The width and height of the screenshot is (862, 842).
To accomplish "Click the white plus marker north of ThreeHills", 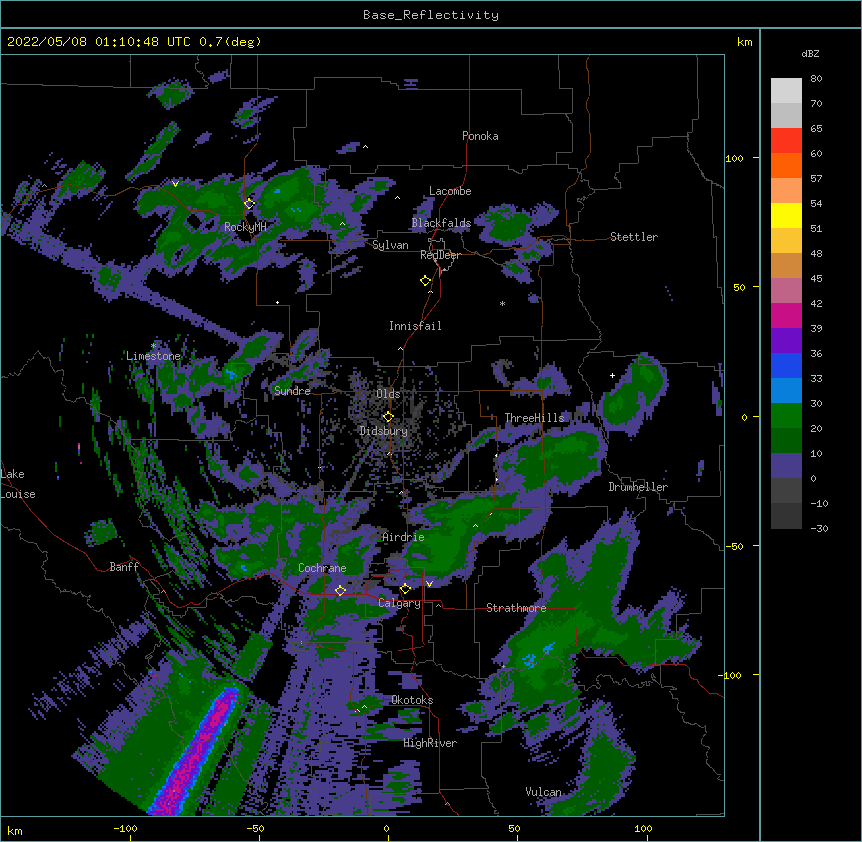I will (x=612, y=375).
